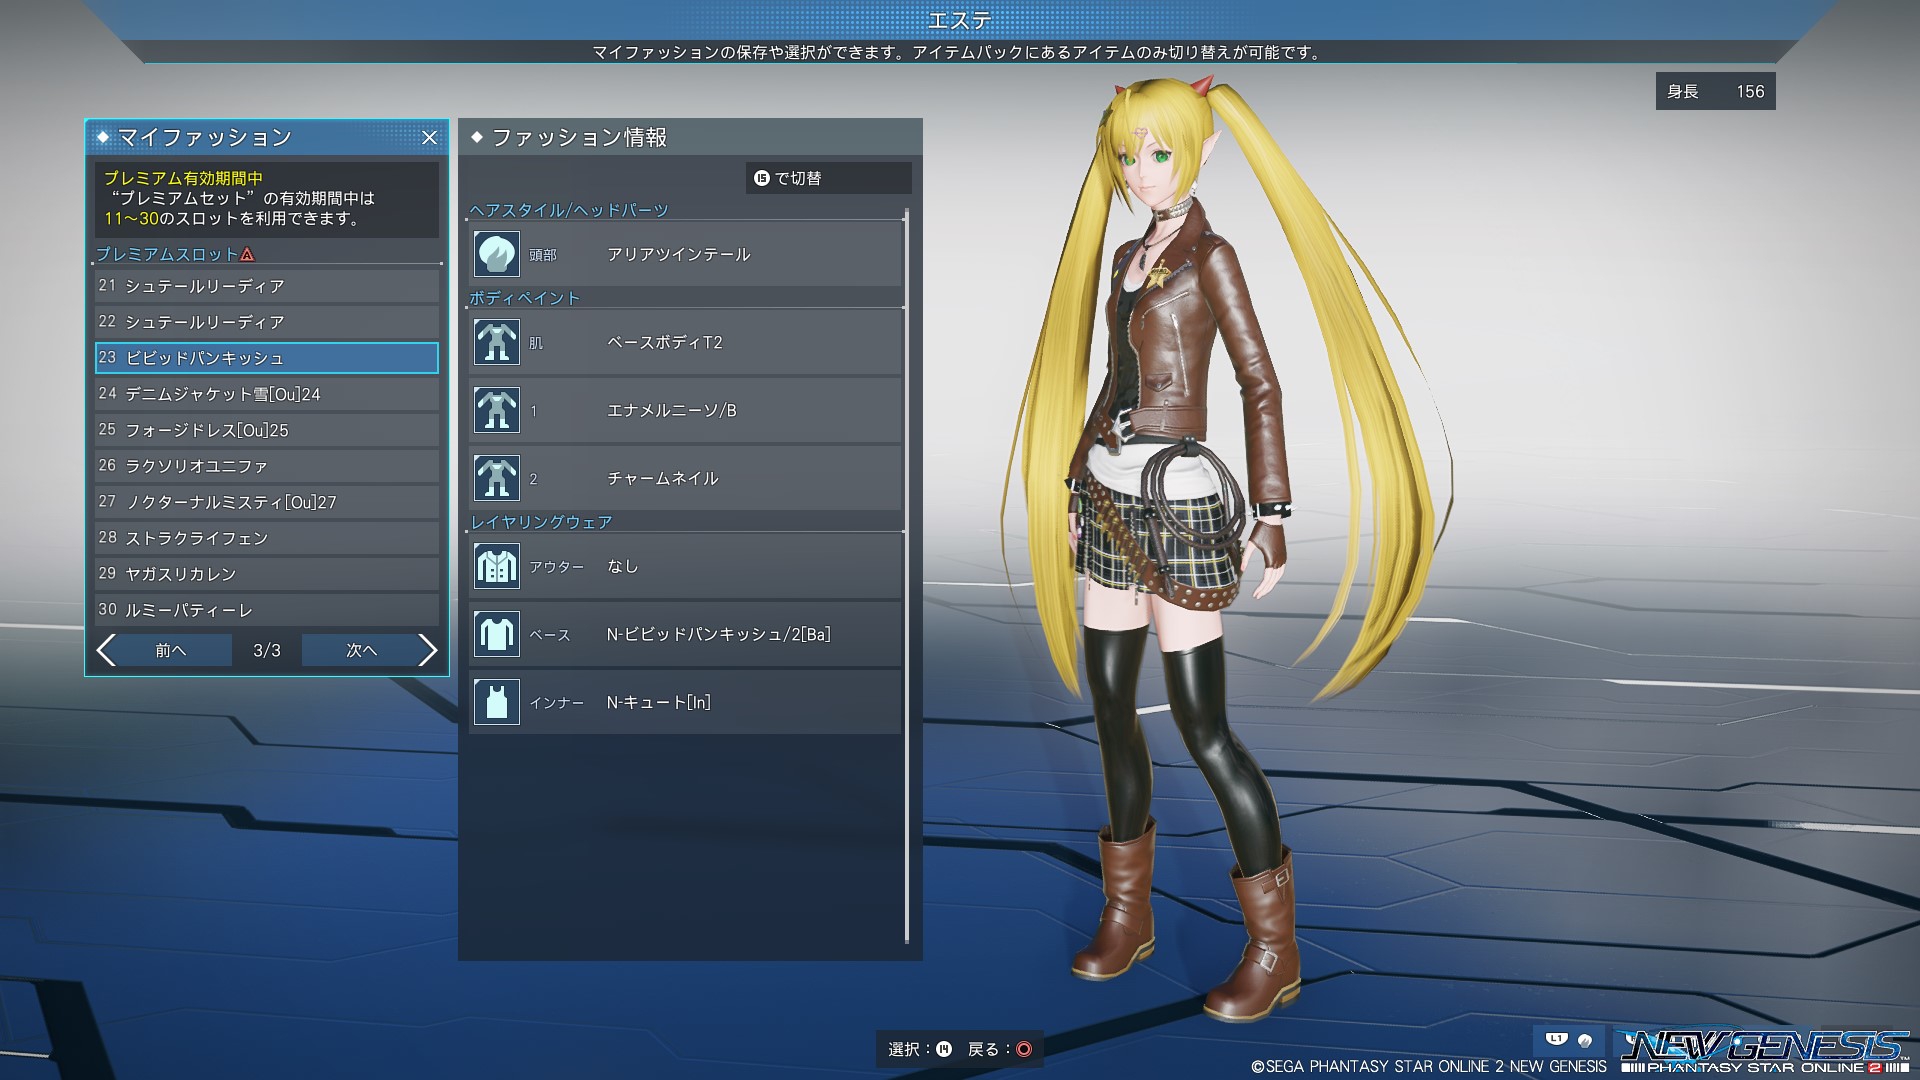Click the 前へ previous page button
This screenshot has height=1080, width=1920.
pyautogui.click(x=171, y=650)
